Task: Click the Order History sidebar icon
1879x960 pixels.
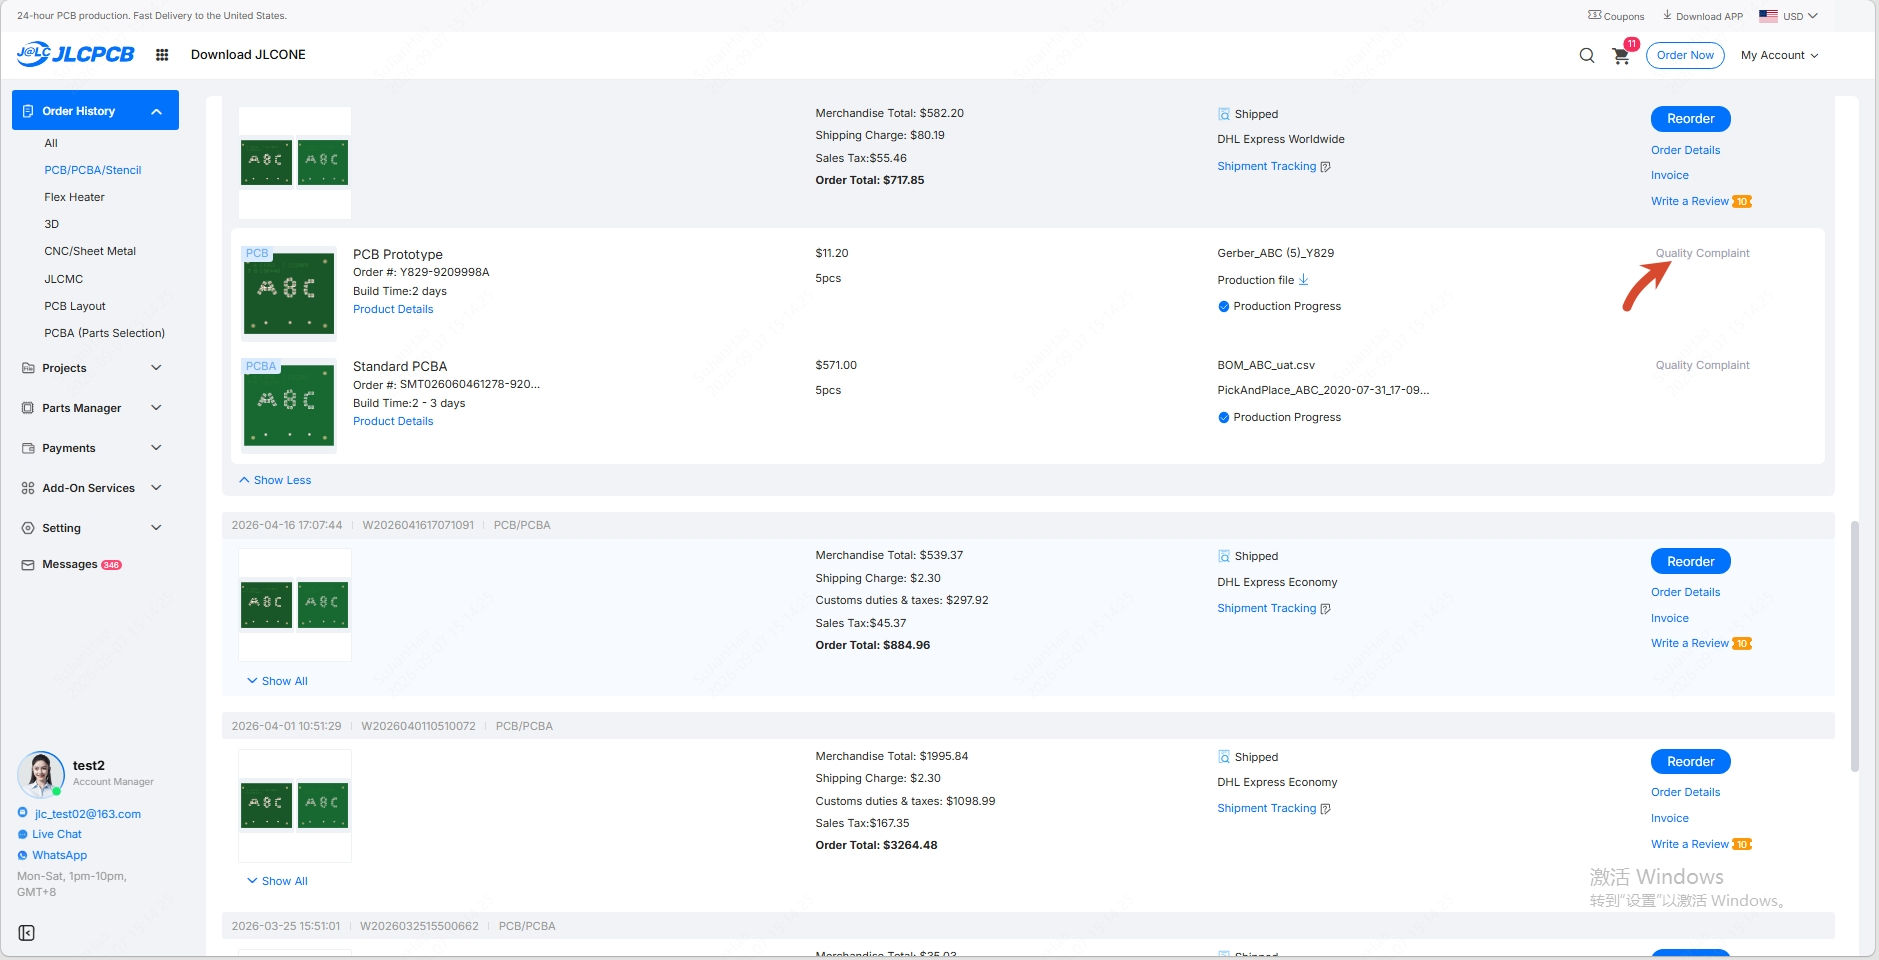Action: 28,111
